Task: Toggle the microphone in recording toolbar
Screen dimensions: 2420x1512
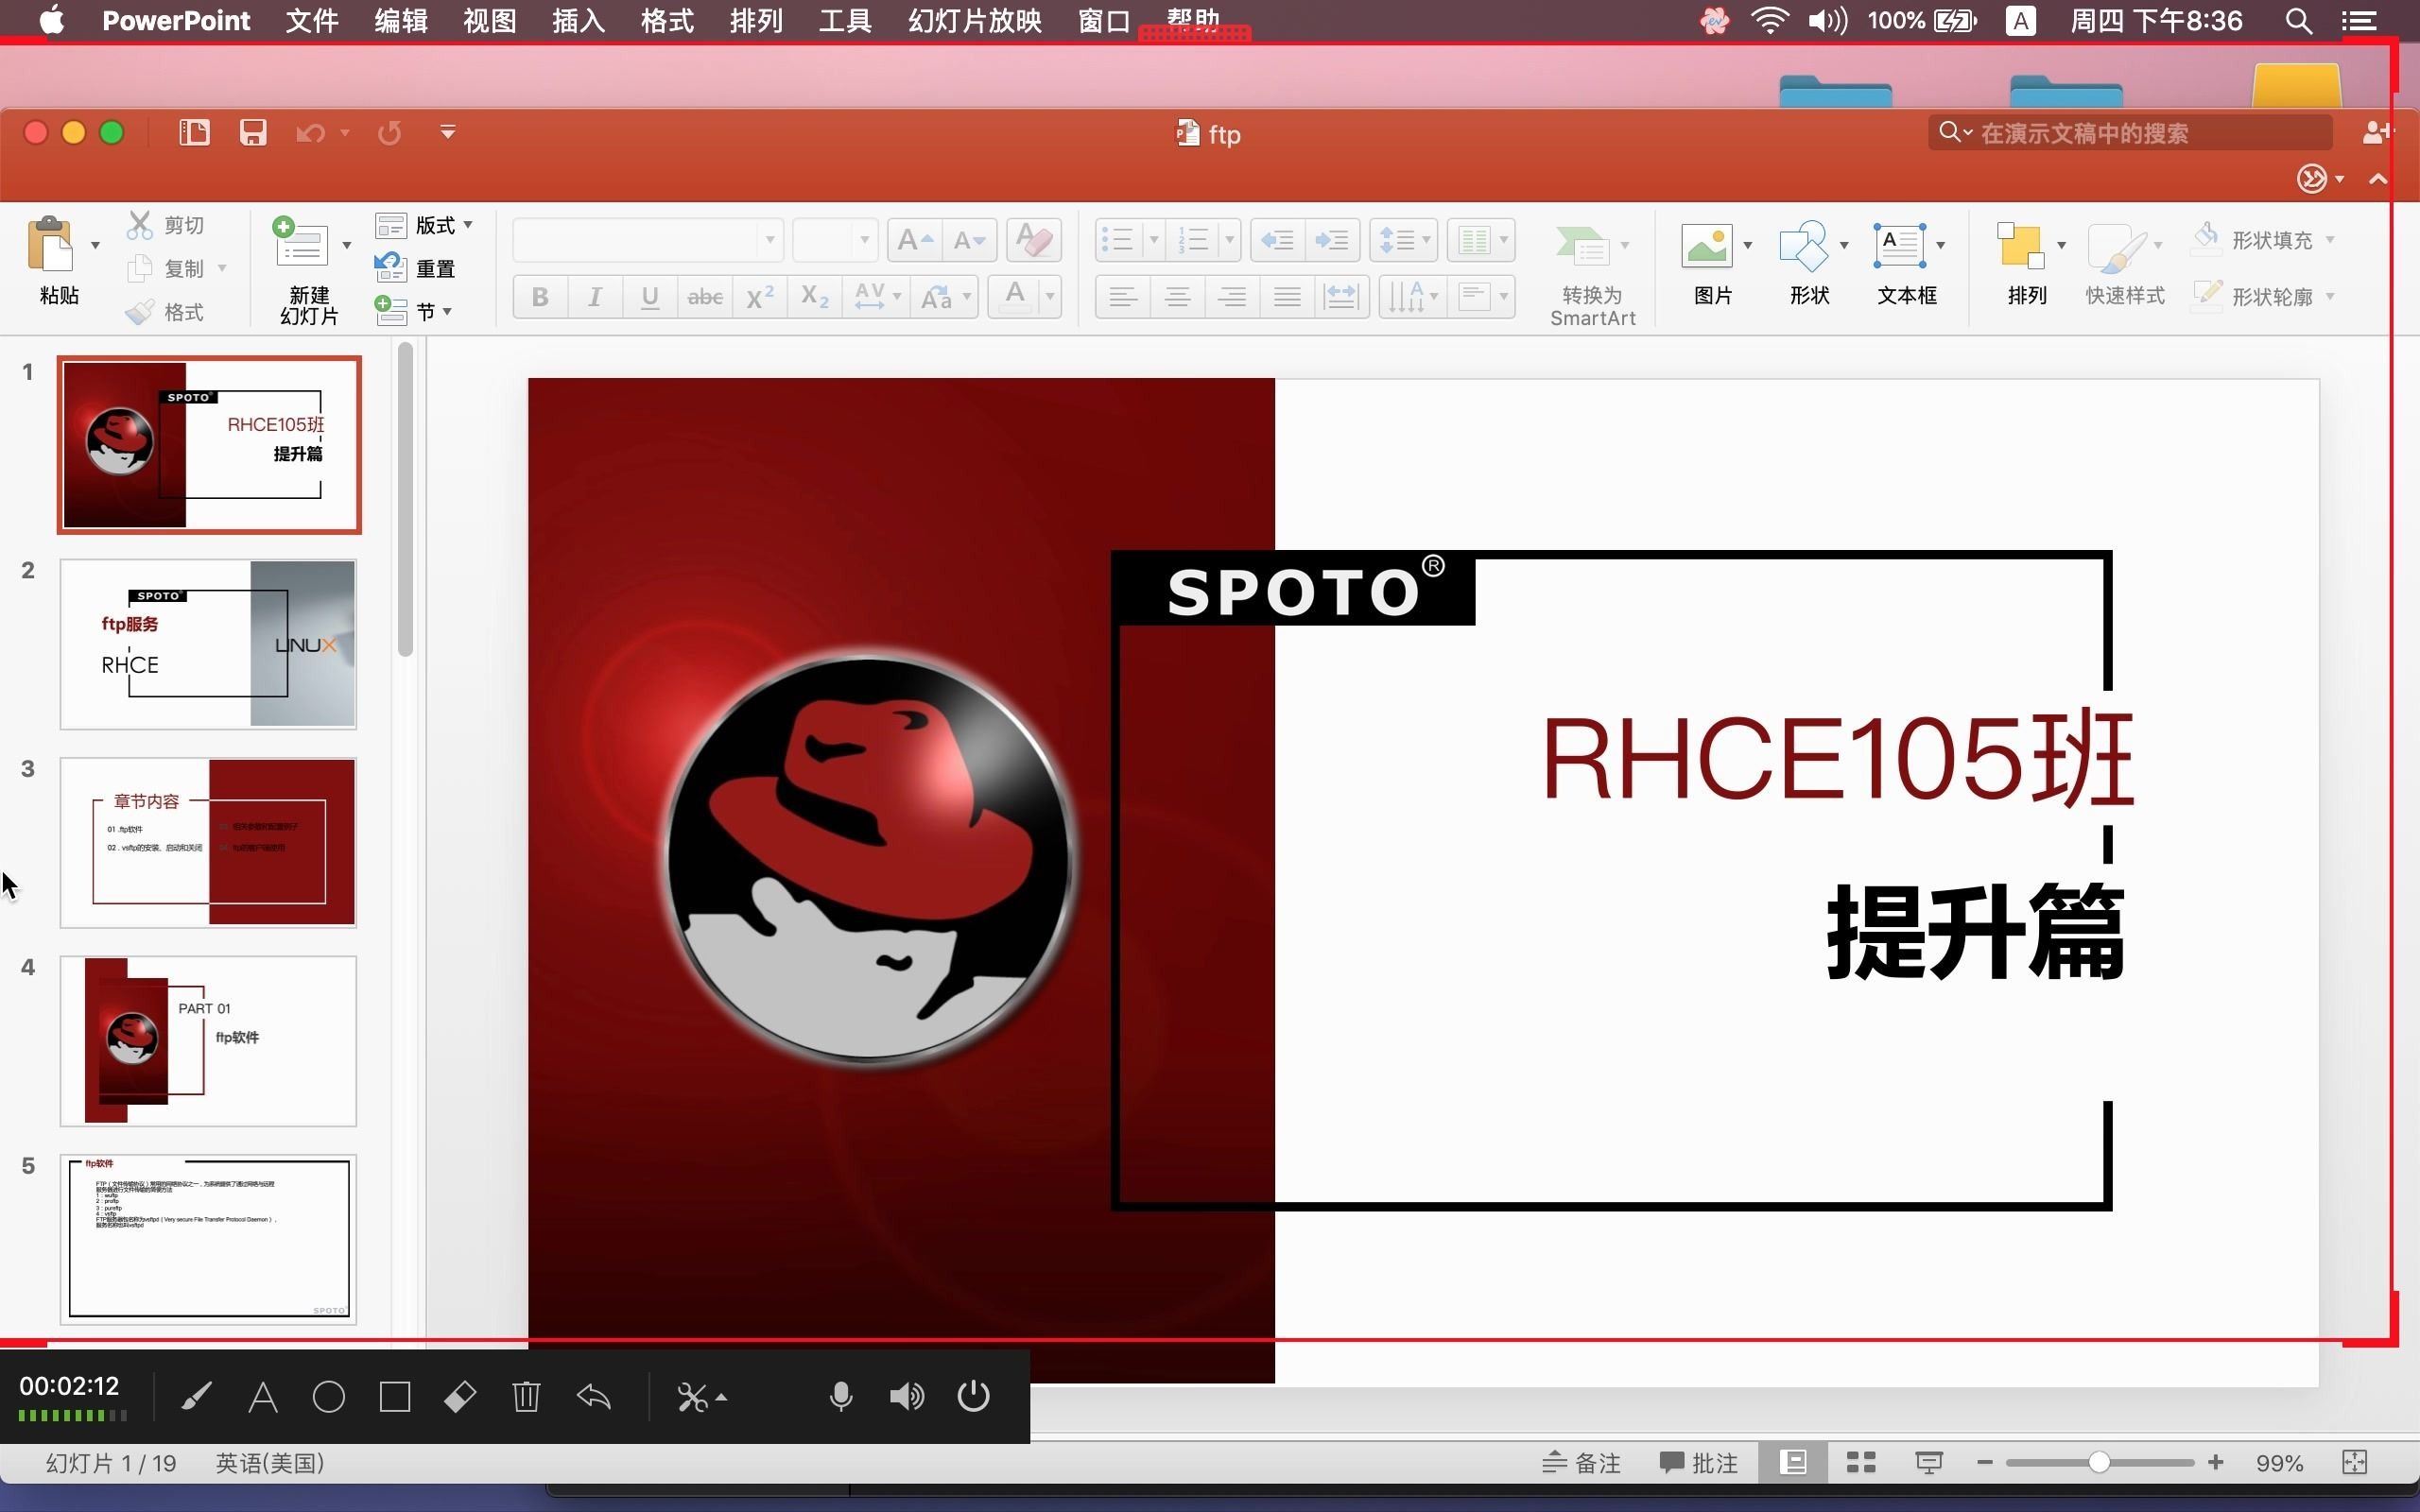Action: pos(841,1396)
